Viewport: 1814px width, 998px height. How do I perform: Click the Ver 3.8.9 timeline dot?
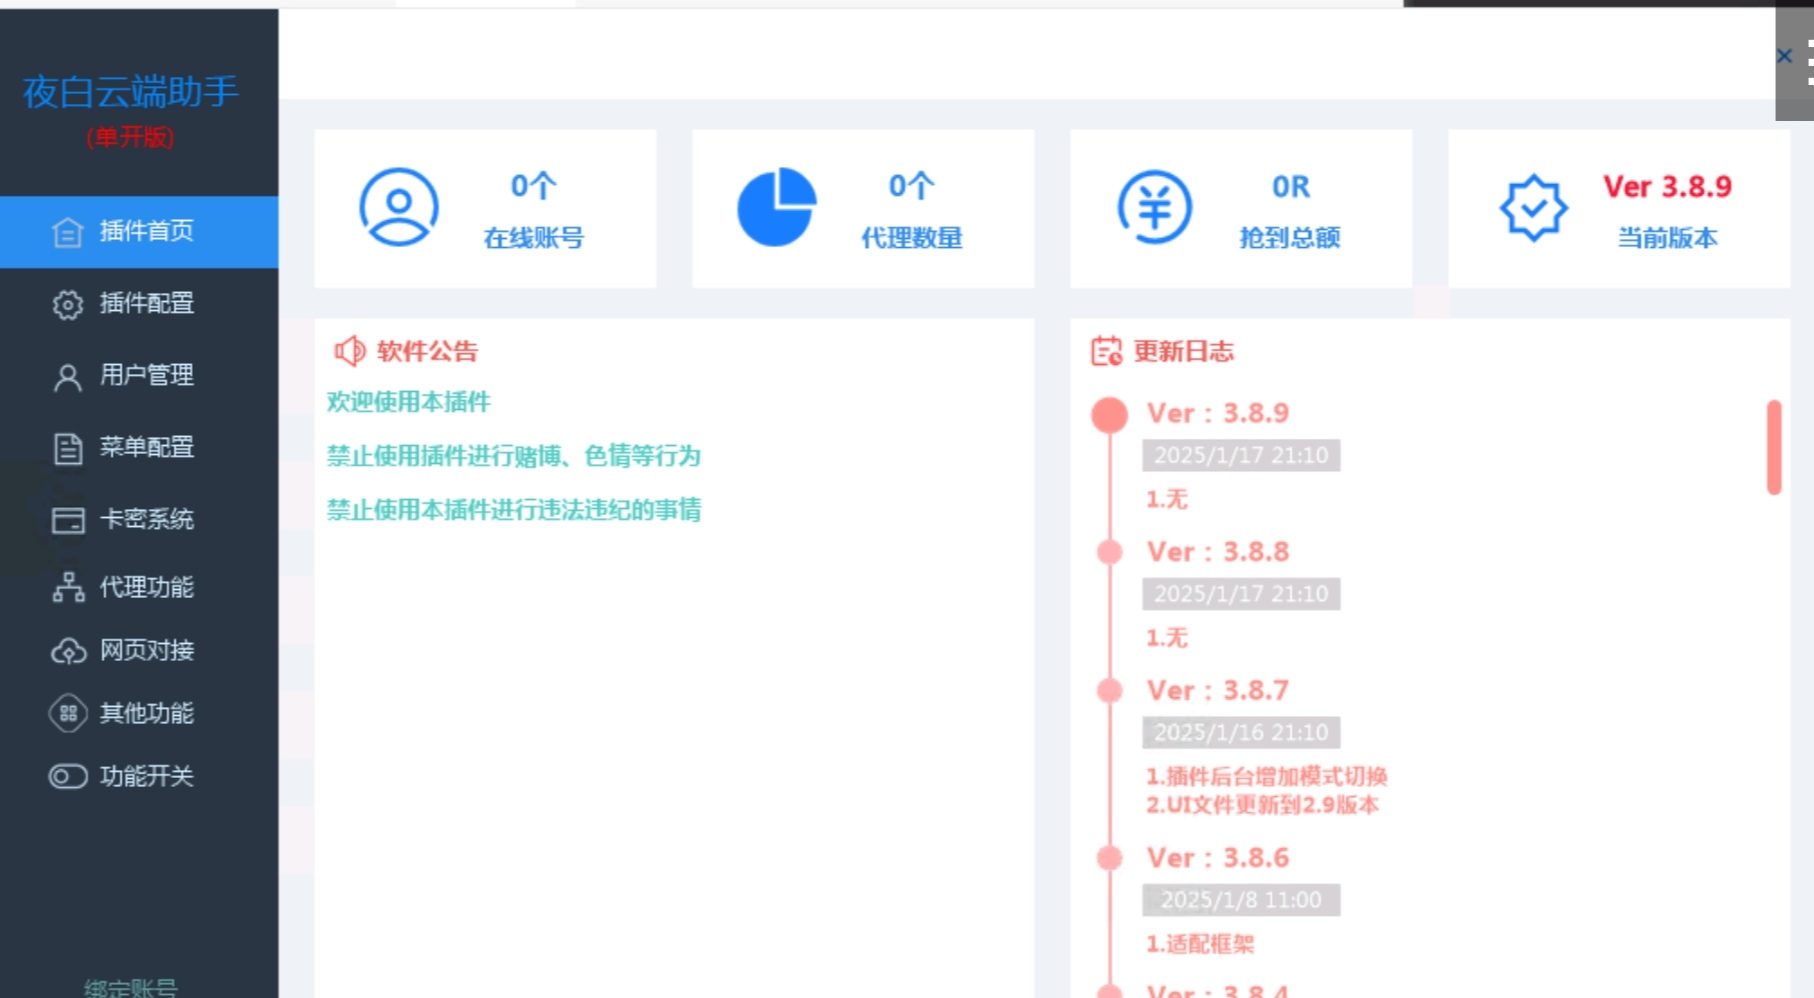coord(1109,414)
